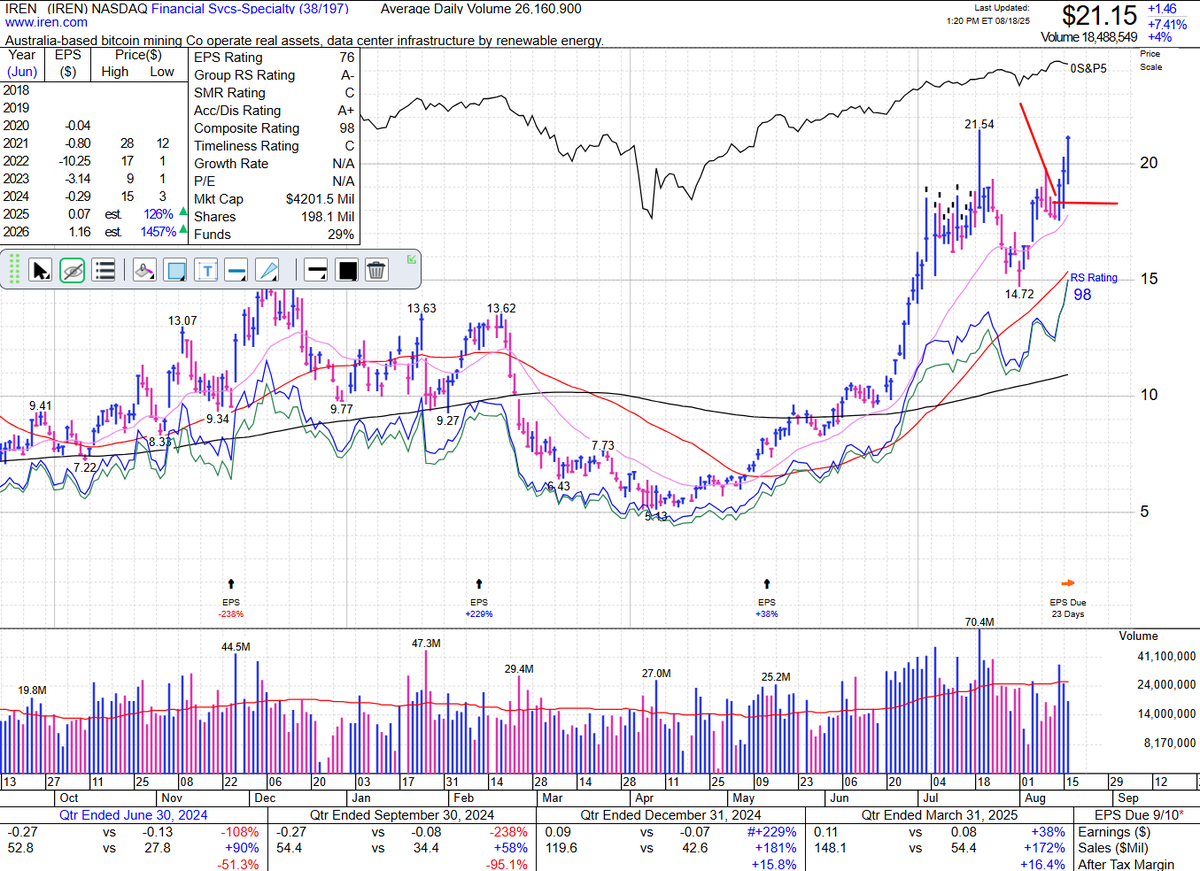Viewport: 1200px width, 871px height.
Task: Select the text box tool
Action: click(207, 270)
